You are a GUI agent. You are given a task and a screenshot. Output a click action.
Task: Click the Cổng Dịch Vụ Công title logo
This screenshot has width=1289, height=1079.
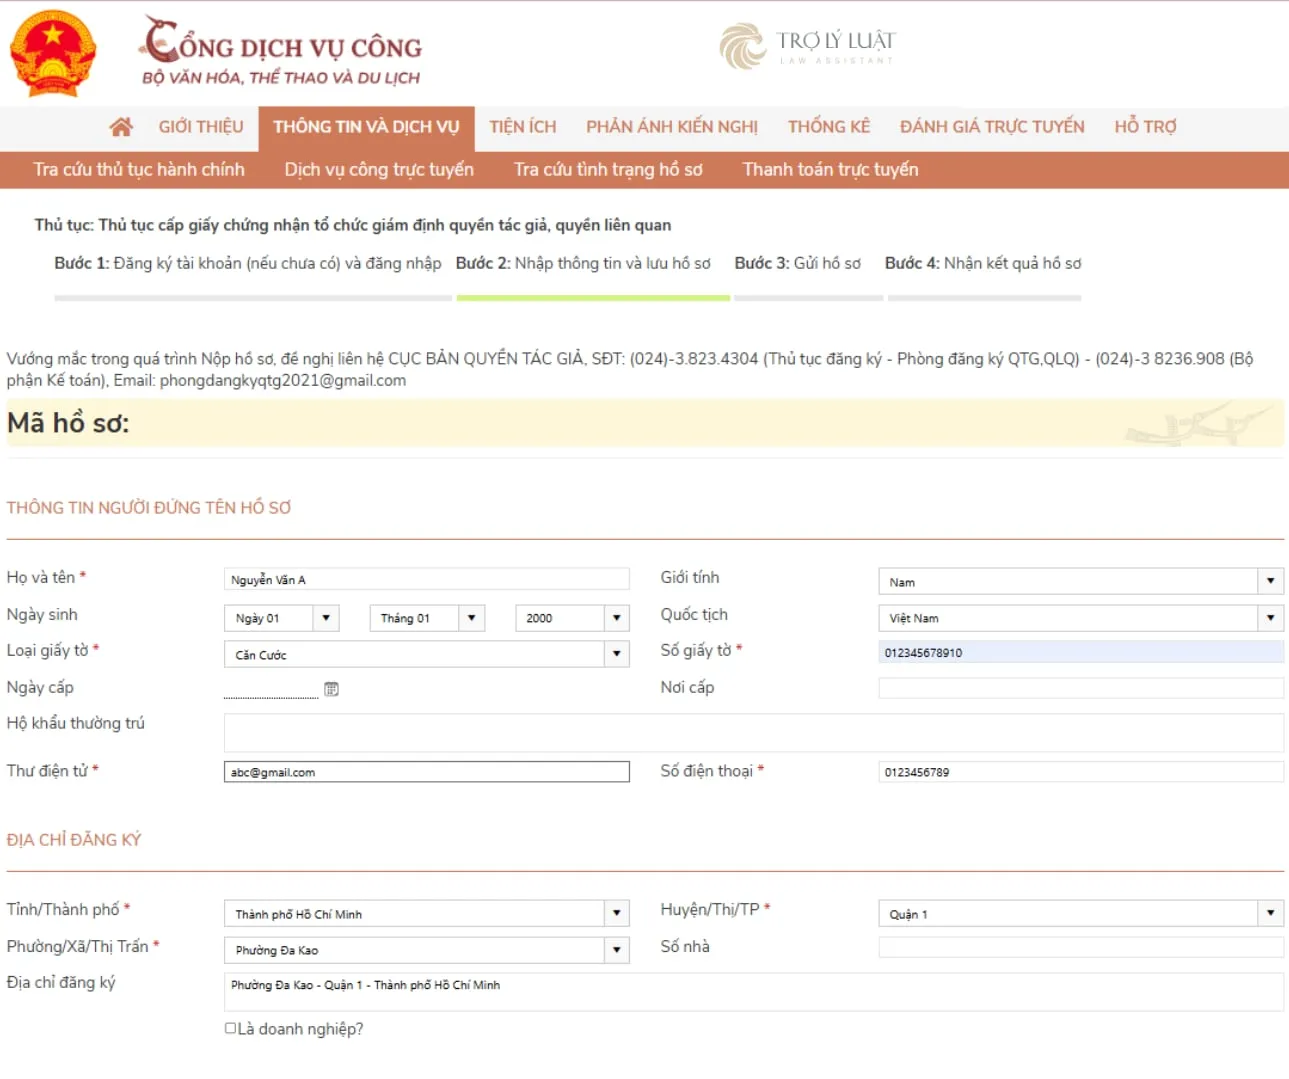281,50
